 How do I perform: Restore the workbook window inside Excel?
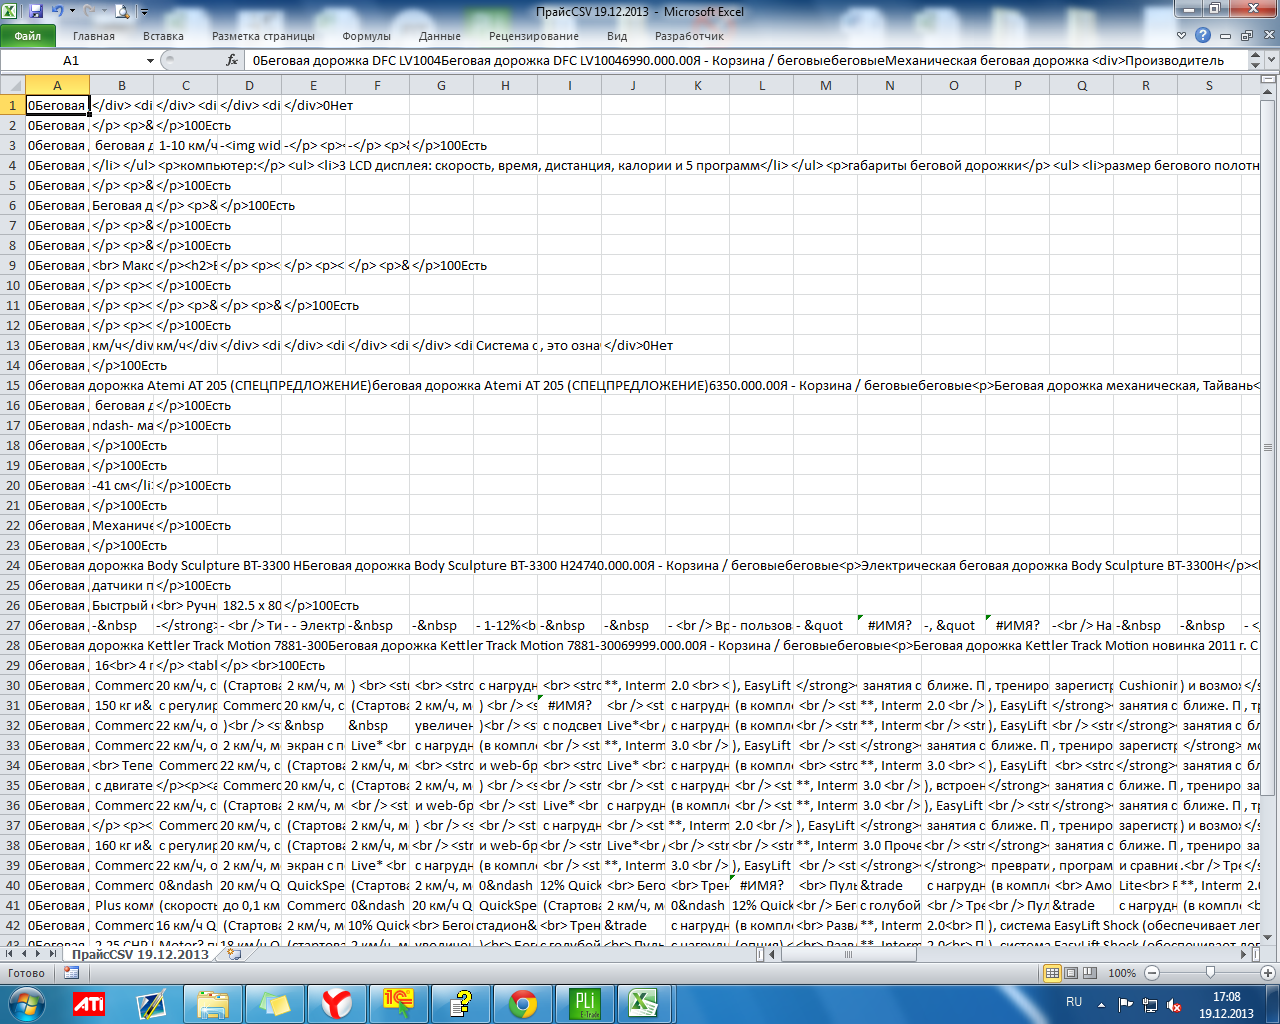coord(1246,35)
